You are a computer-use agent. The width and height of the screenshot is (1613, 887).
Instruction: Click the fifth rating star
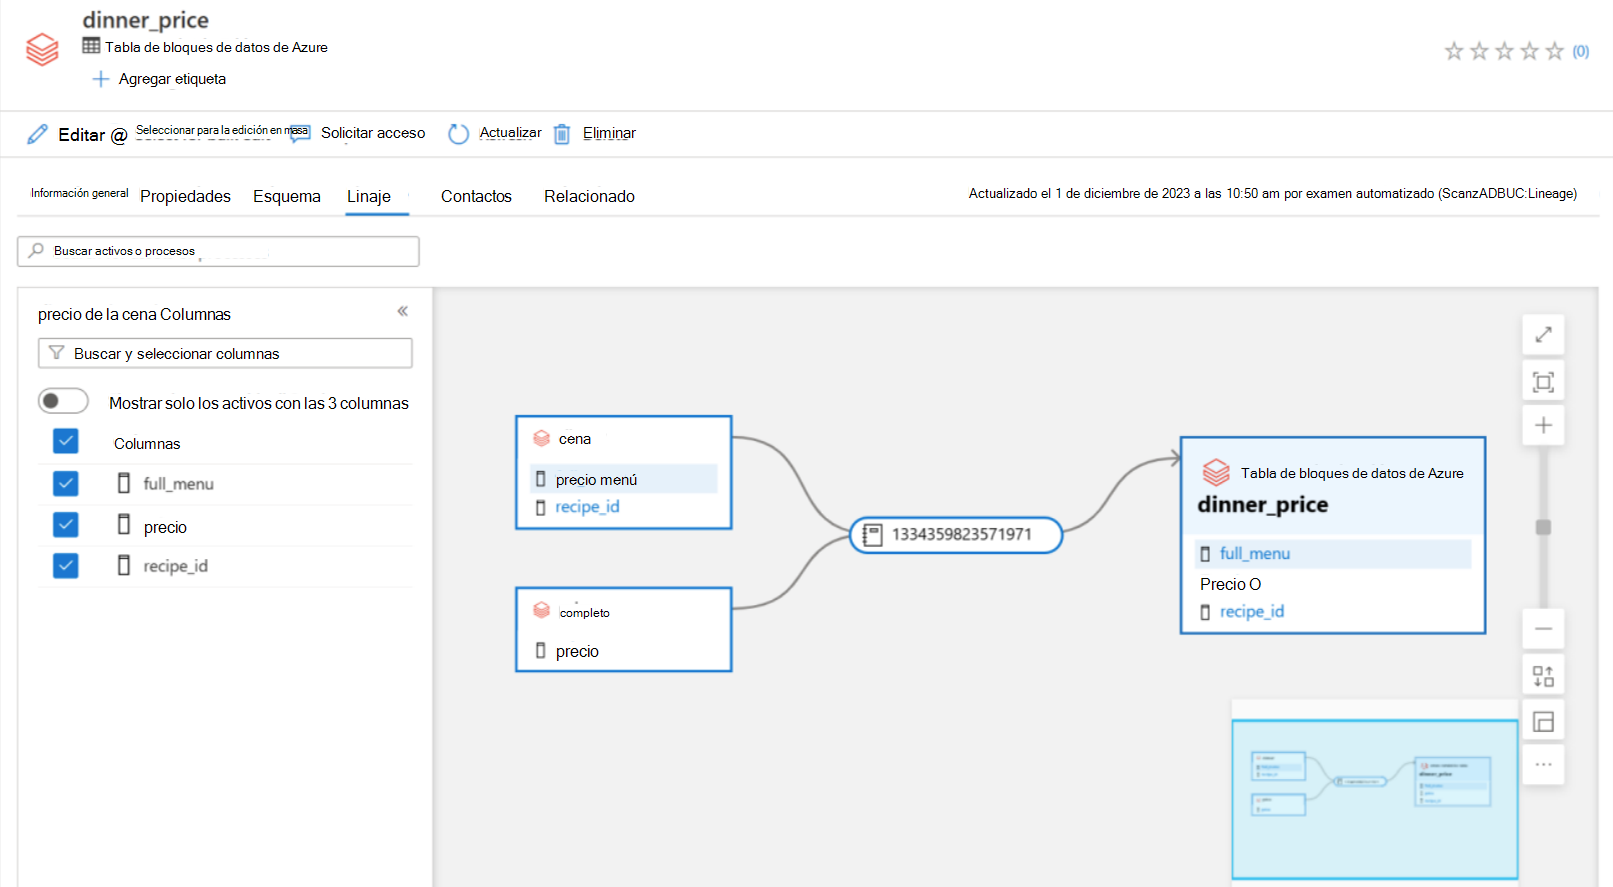coord(1554,51)
